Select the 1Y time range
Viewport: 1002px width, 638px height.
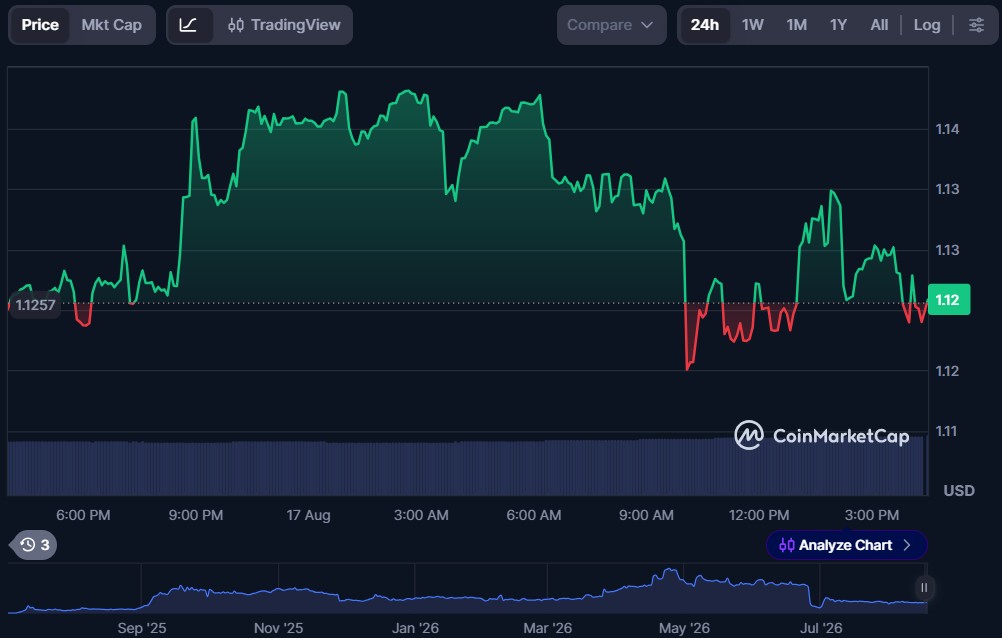(x=838, y=25)
